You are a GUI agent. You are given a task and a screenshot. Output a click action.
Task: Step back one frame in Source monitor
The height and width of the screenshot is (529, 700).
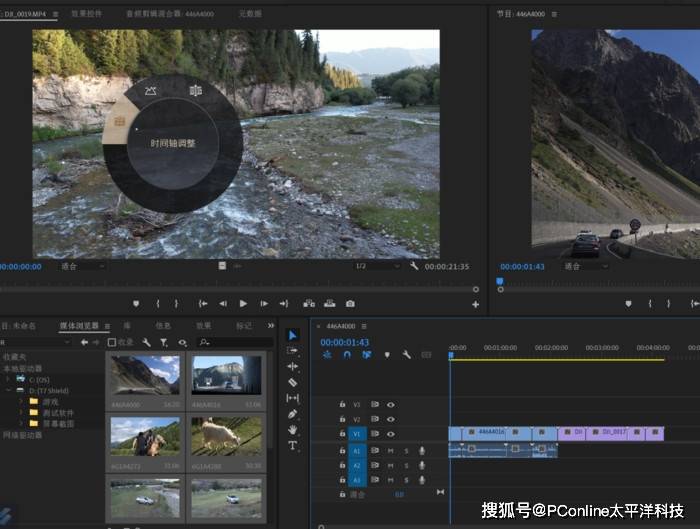(x=223, y=304)
